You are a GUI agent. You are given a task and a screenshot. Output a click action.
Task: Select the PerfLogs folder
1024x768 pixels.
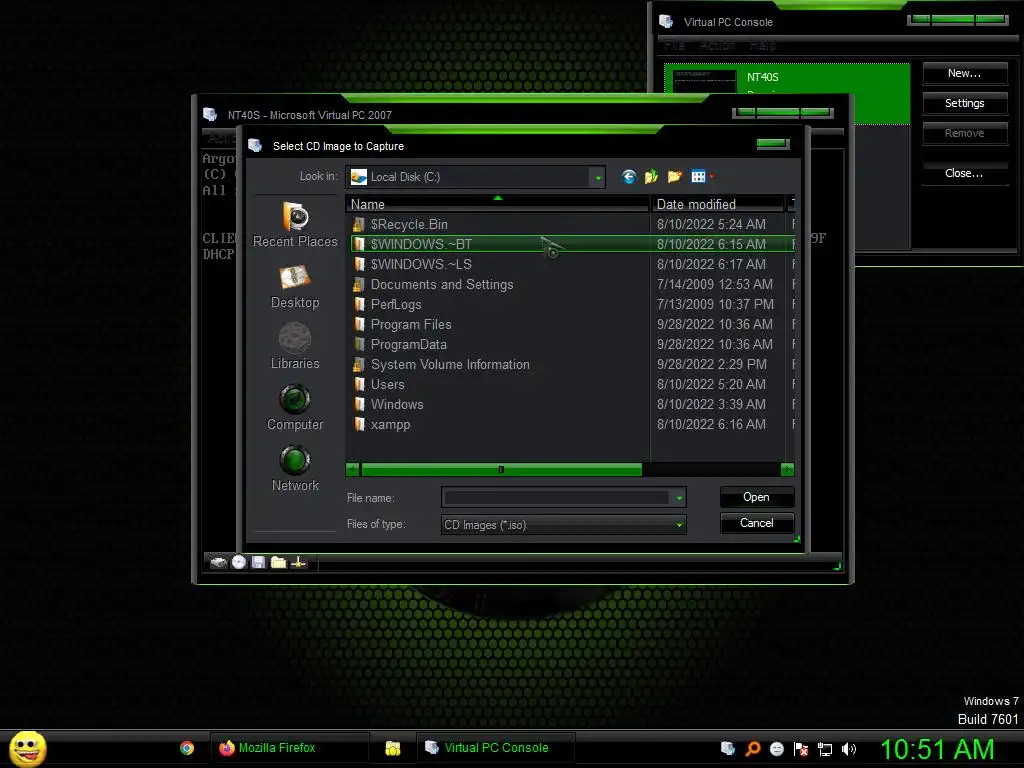(396, 304)
